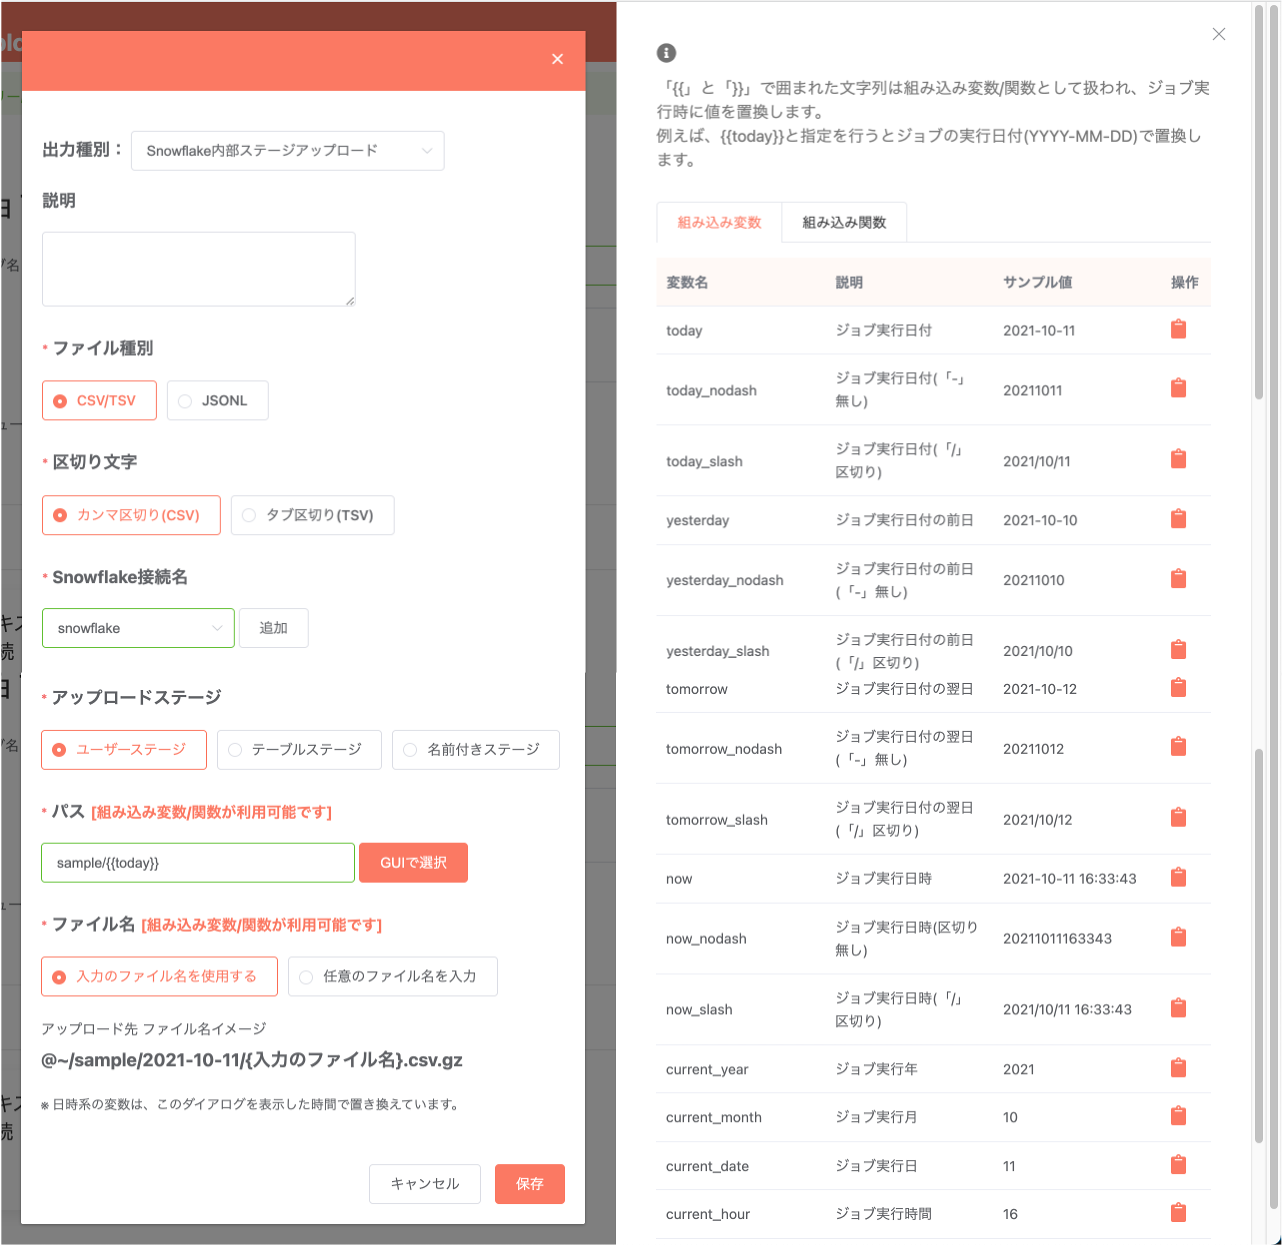The height and width of the screenshot is (1245, 1283).
Task: Choose 任意のファイル名を入力 option
Action: 392,976
